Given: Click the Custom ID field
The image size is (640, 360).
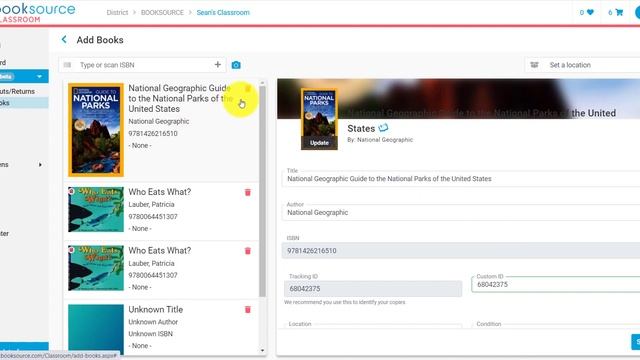Looking at the screenshot, I should click(556, 284).
